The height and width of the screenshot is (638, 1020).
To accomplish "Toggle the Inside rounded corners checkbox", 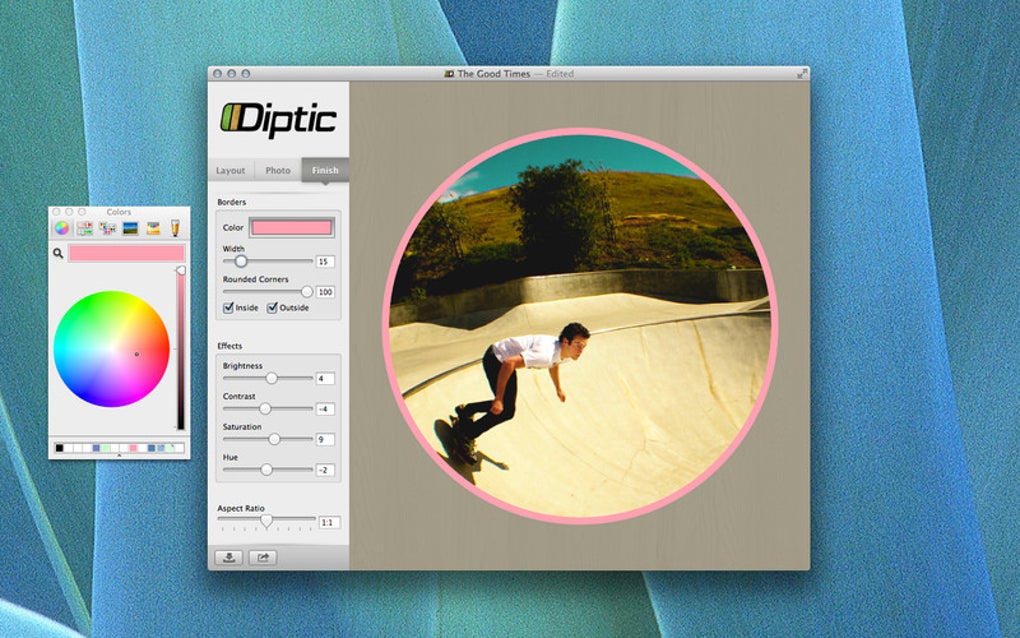I will (228, 308).
